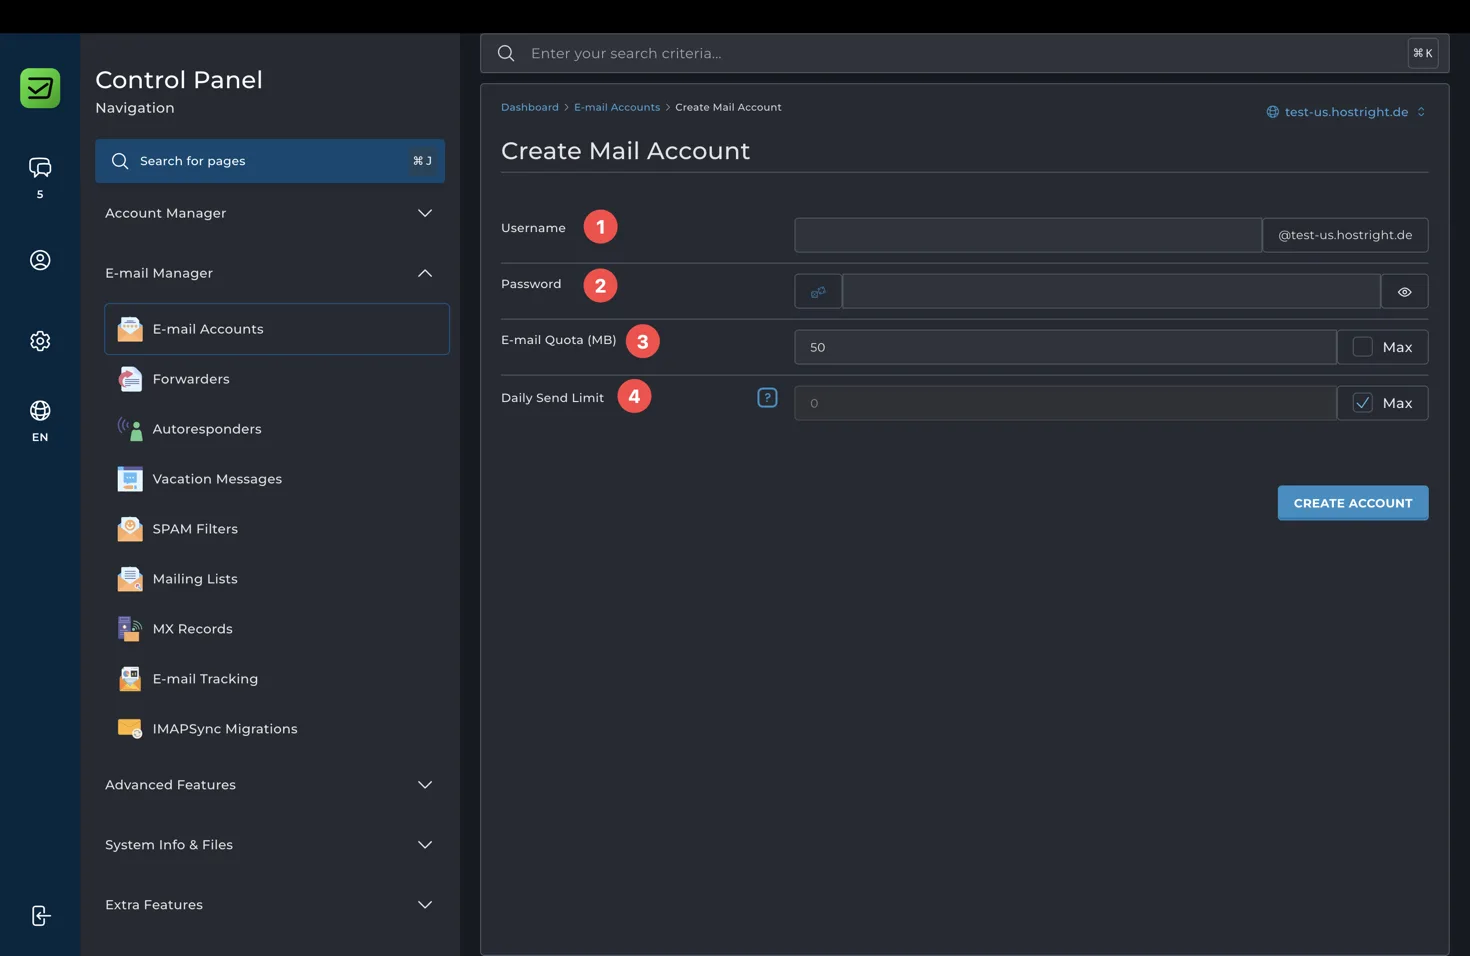Collapse the E-mail Manager section

[270, 273]
